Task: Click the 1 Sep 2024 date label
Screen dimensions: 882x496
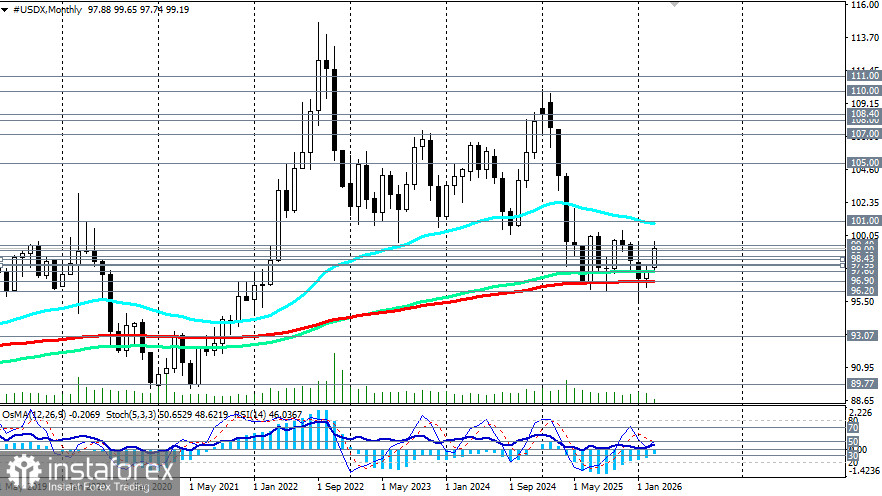Action: point(533,487)
